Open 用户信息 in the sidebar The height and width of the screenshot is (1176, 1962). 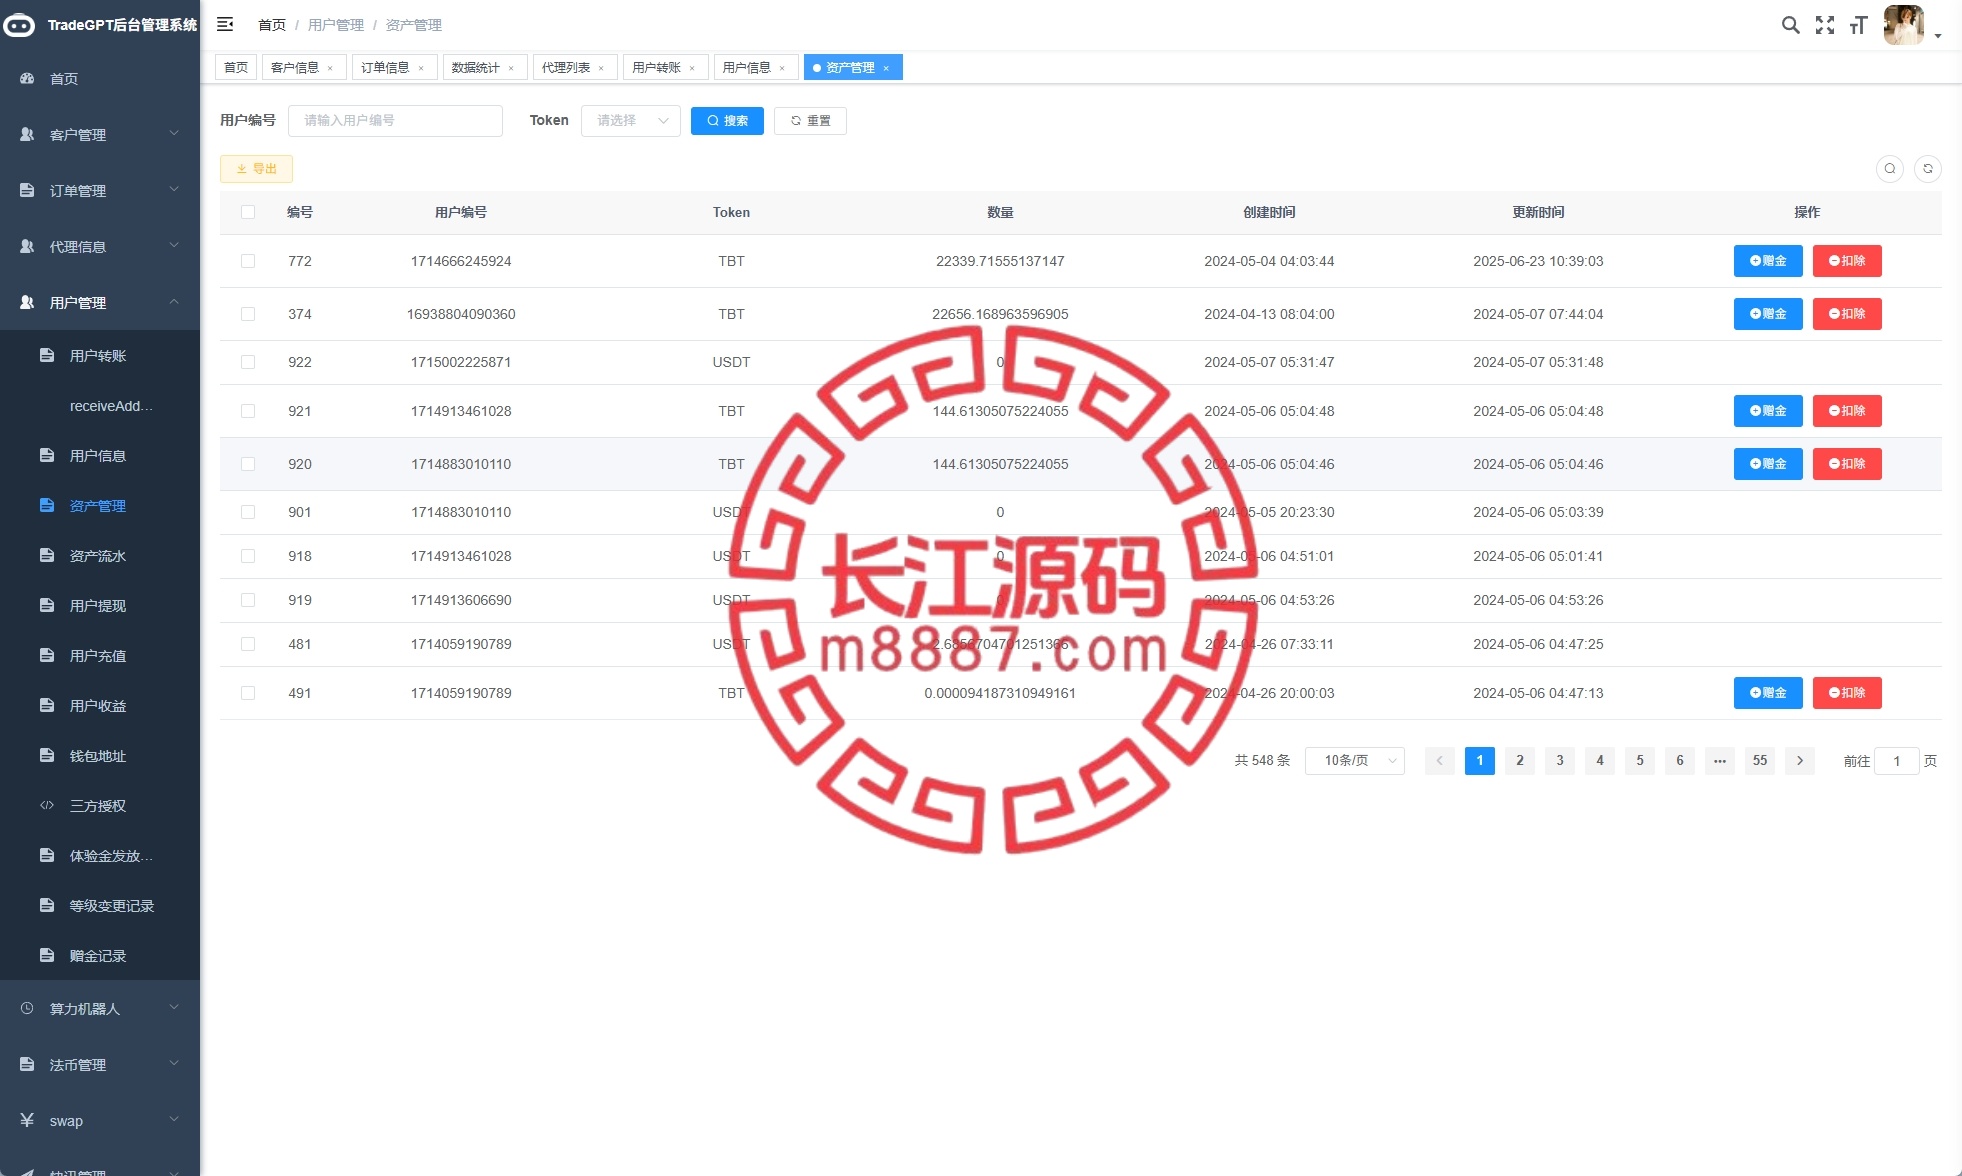[100, 456]
